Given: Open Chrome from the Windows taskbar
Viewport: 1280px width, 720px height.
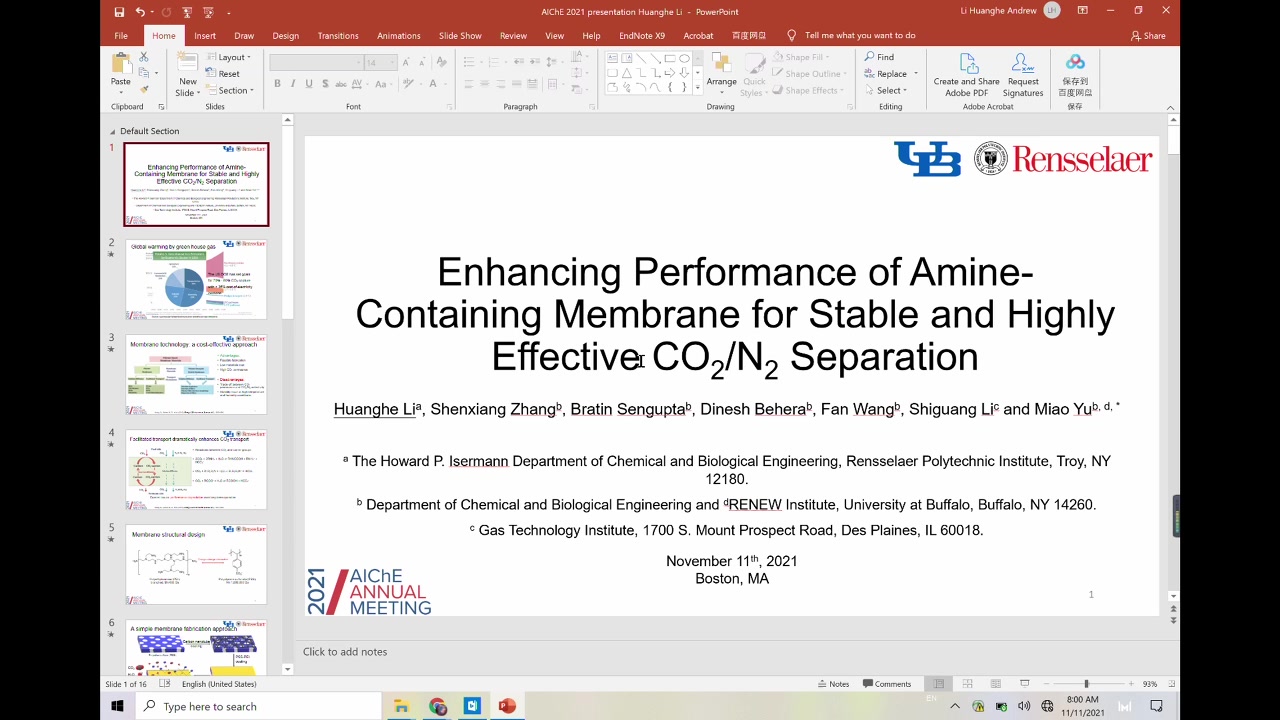Looking at the screenshot, I should pos(438,706).
